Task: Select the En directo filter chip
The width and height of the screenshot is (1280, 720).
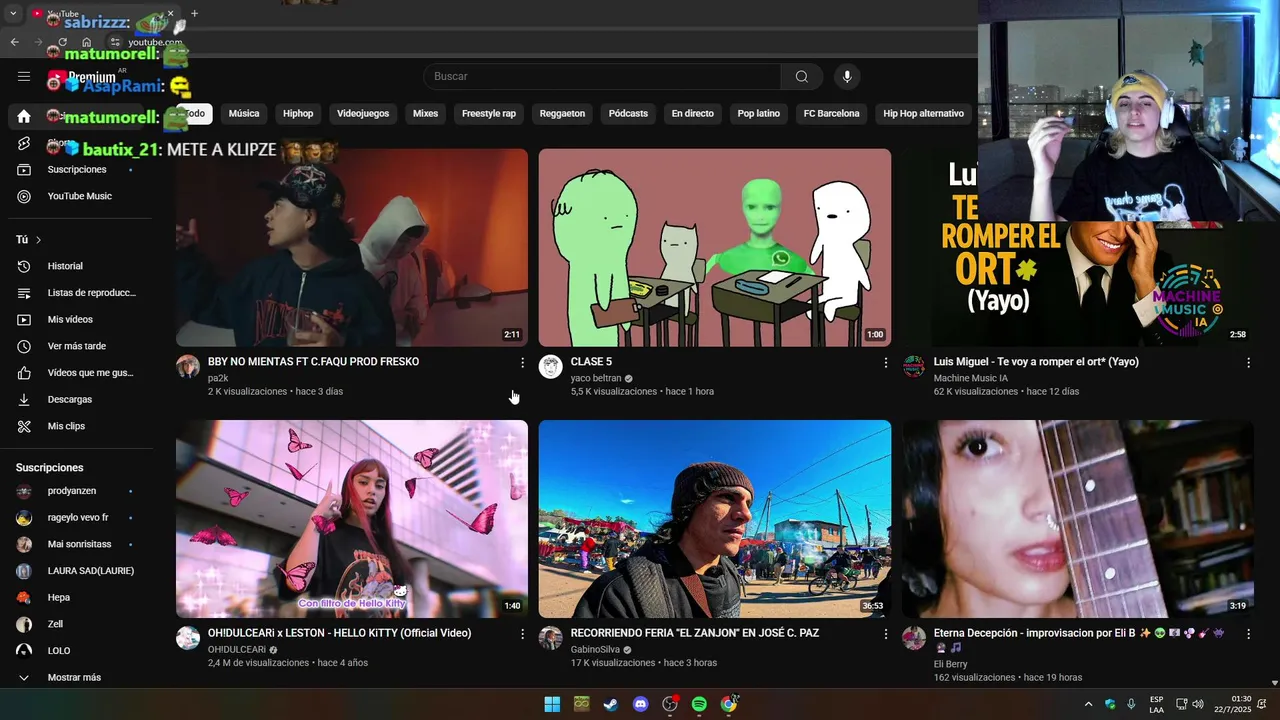Action: coord(693,114)
